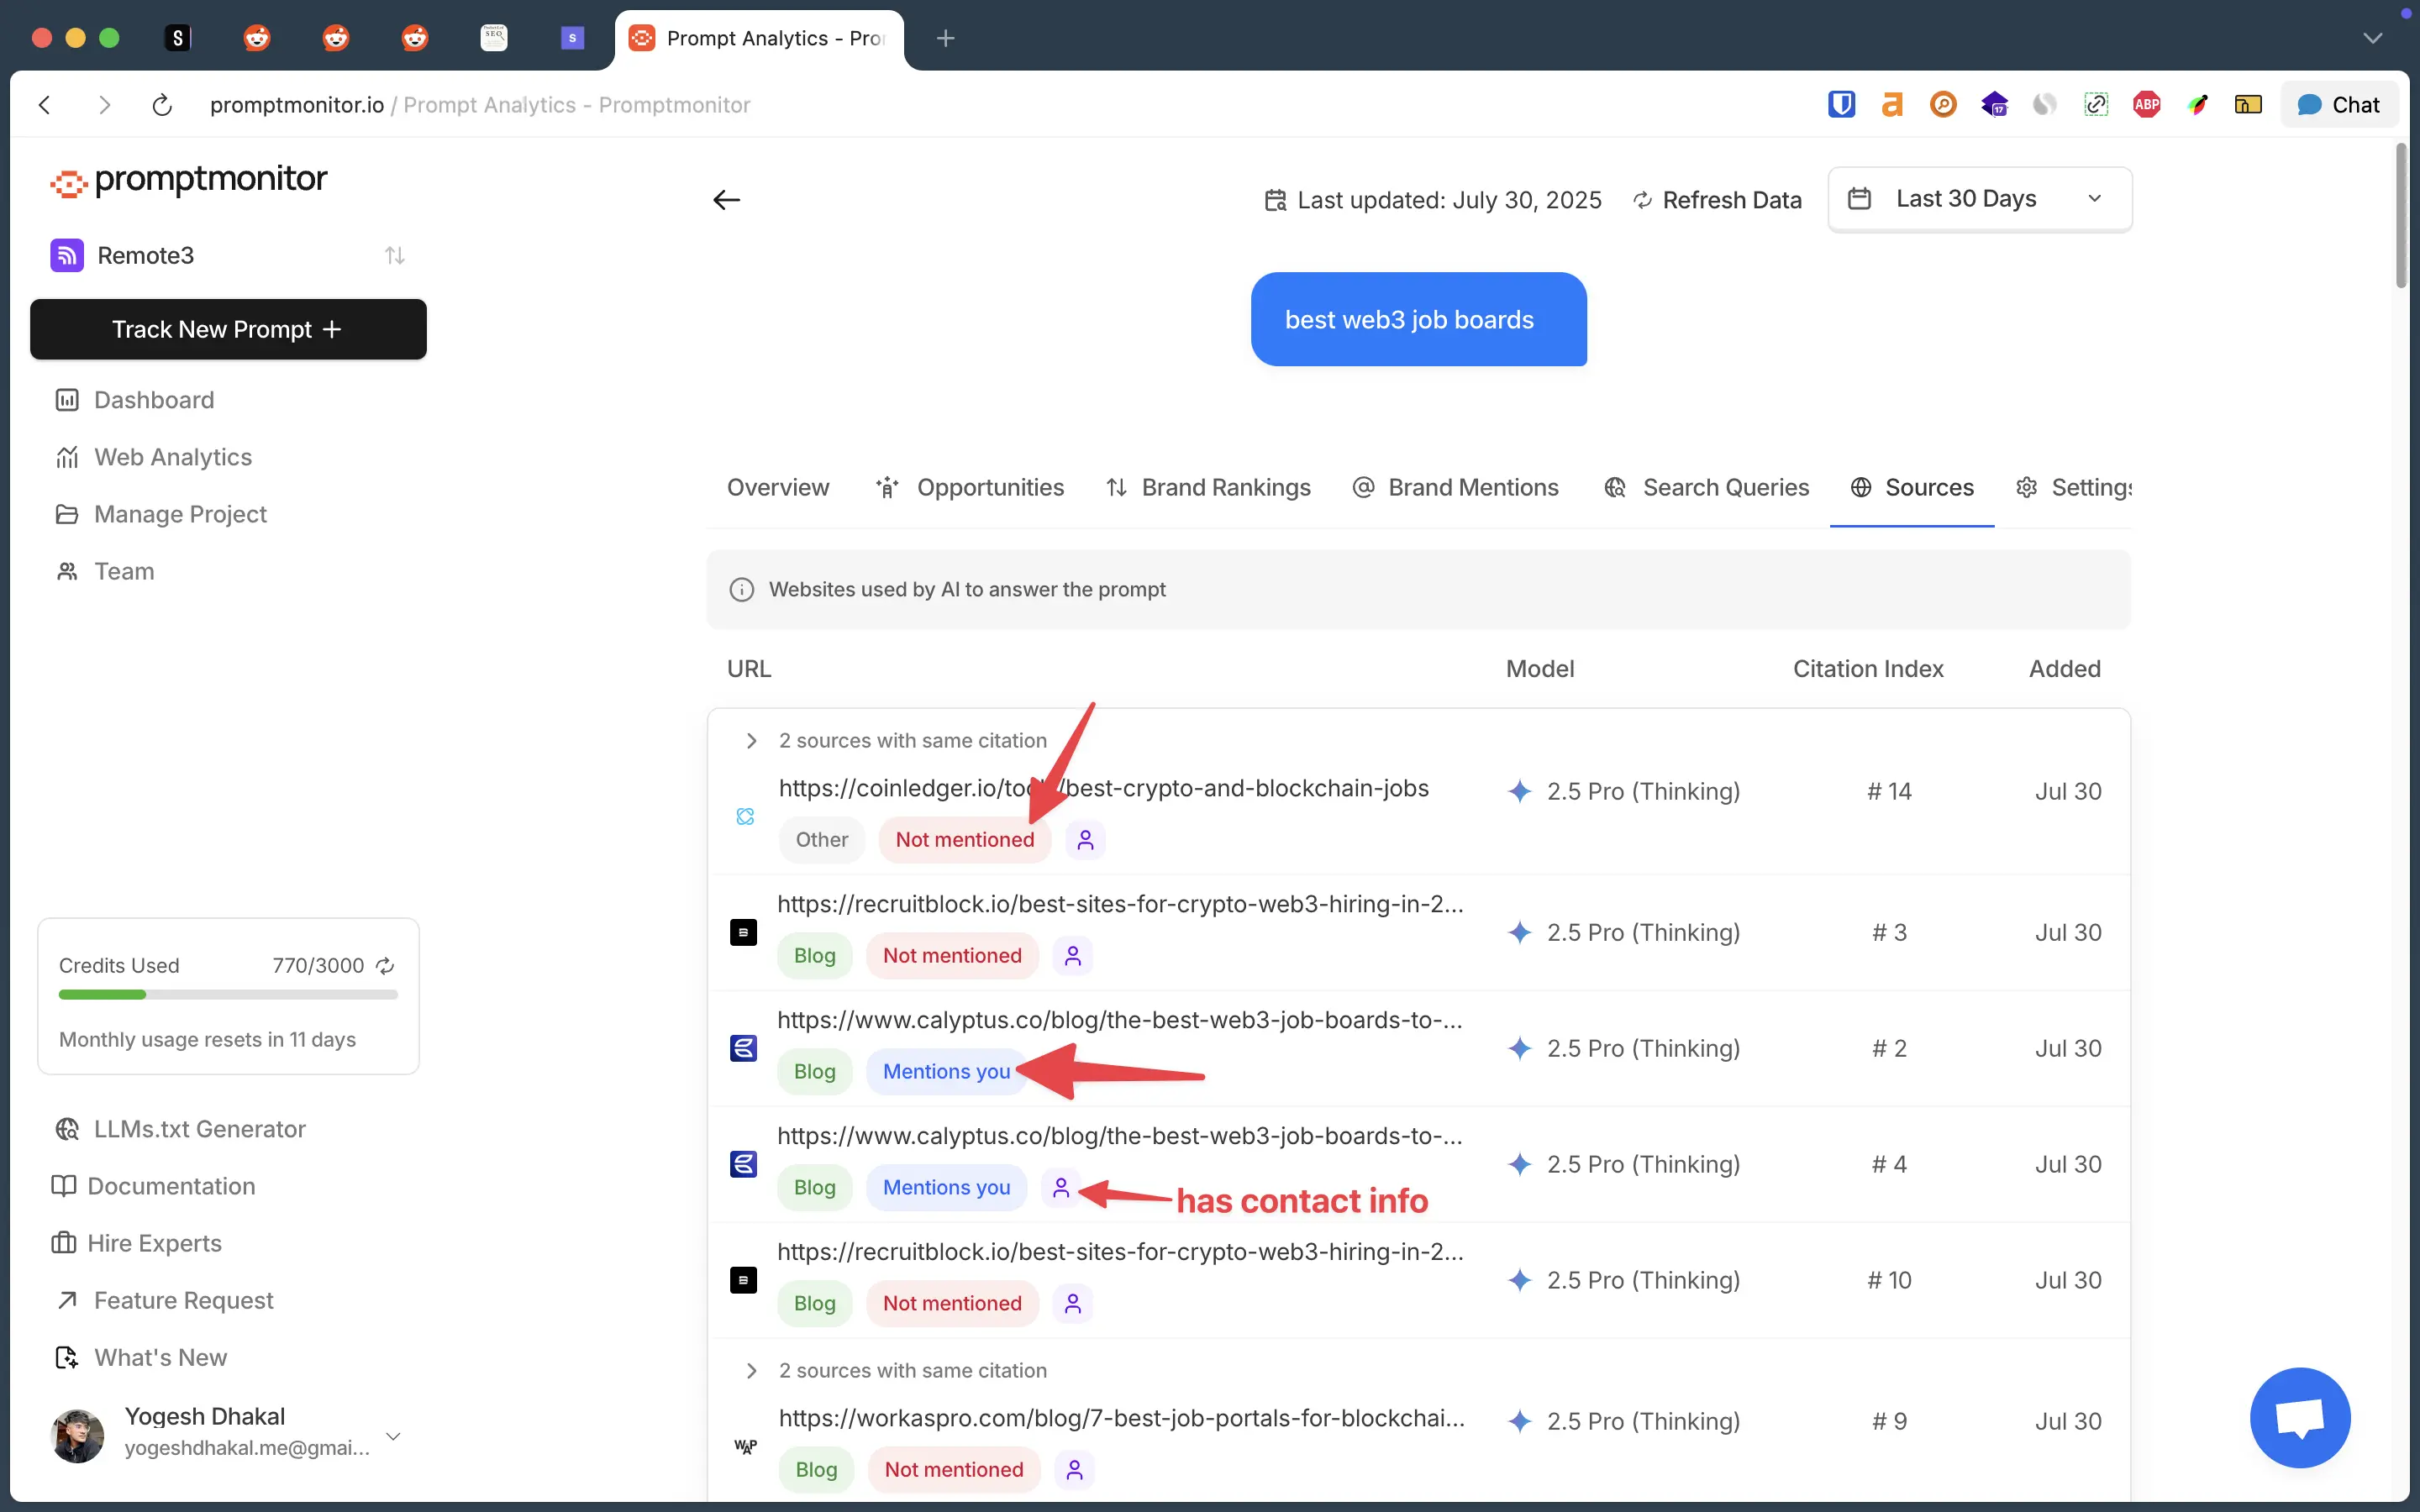
Task: Click Mentions you badge in #2 row
Action: click(x=946, y=1072)
